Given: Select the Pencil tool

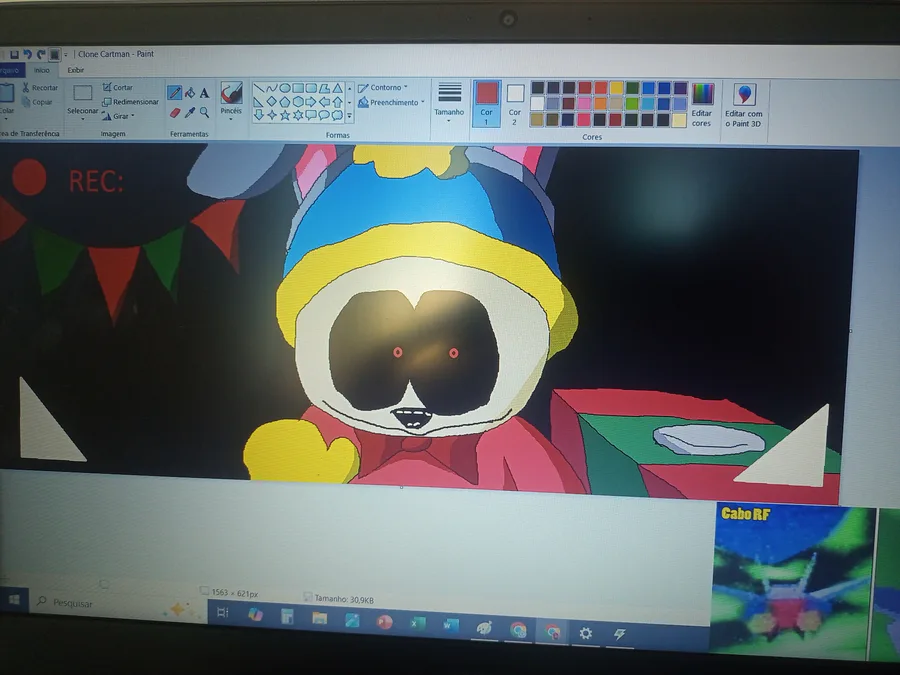Looking at the screenshot, I should [174, 92].
